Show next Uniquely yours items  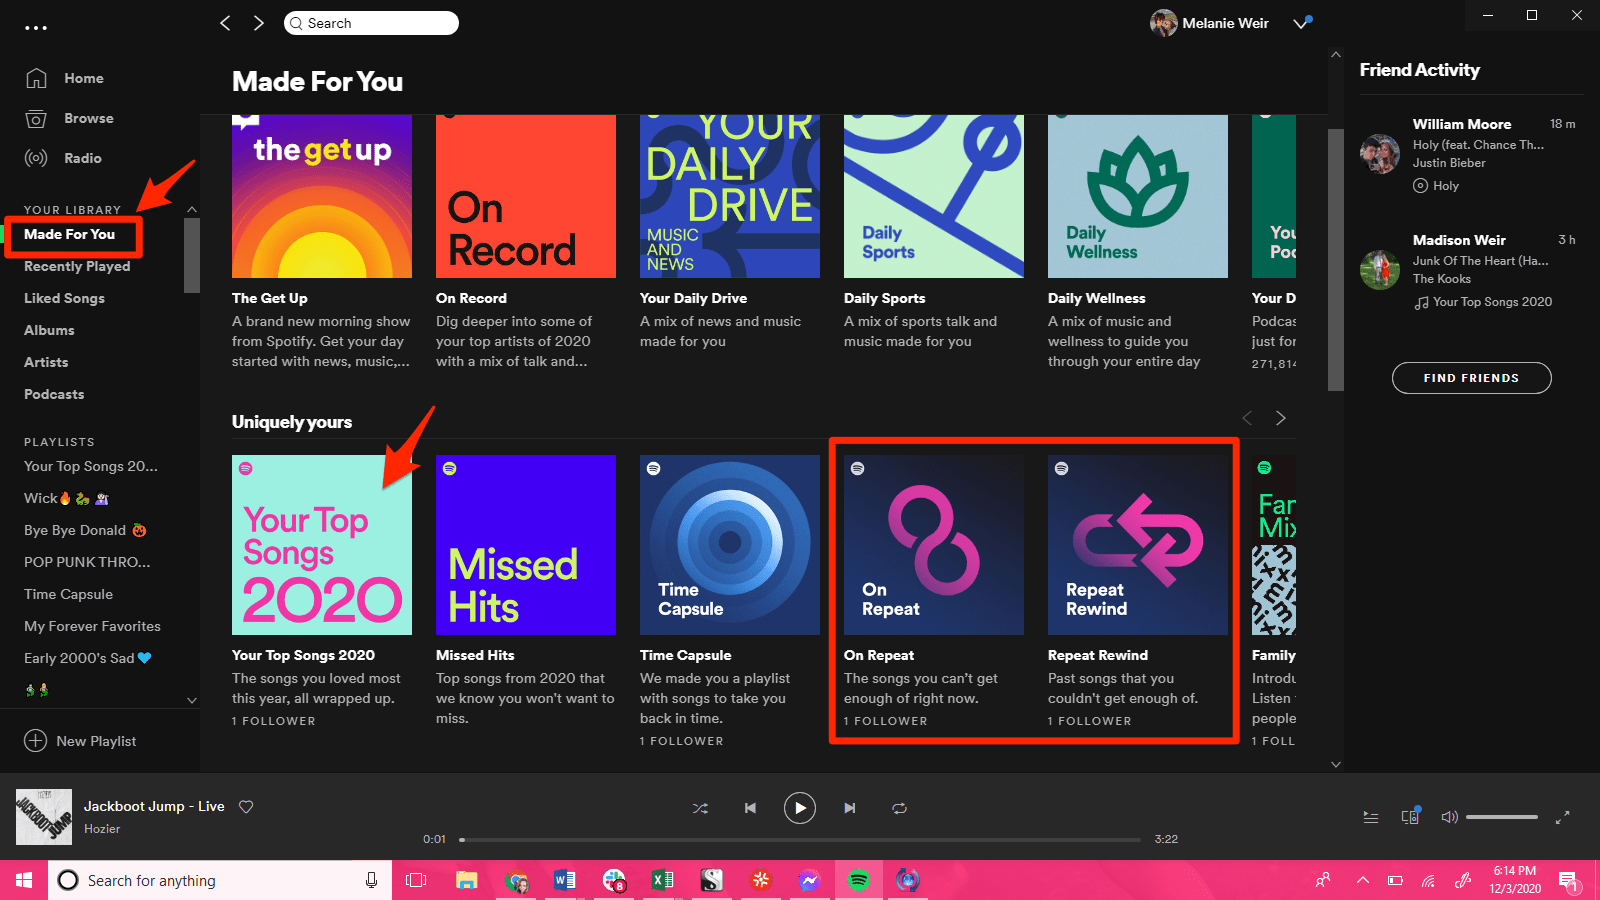[x=1281, y=418]
